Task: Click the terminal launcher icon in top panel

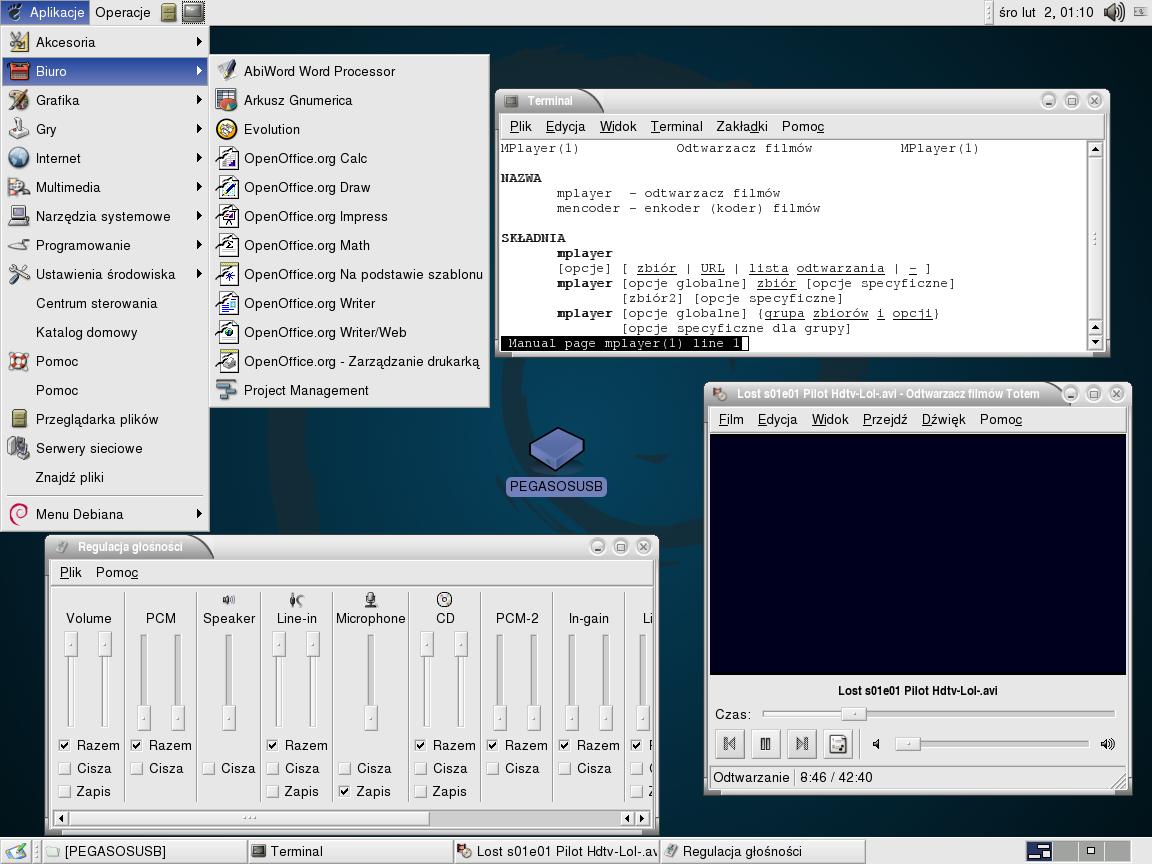Action: 192,12
